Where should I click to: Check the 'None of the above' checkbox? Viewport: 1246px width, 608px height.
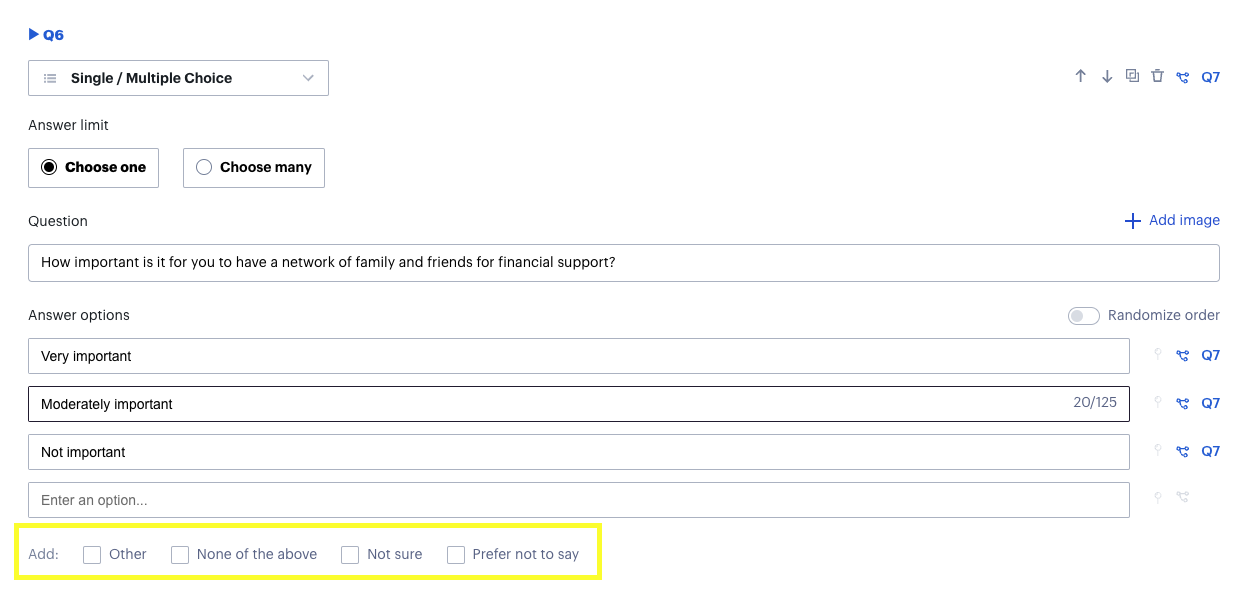pyautogui.click(x=180, y=555)
